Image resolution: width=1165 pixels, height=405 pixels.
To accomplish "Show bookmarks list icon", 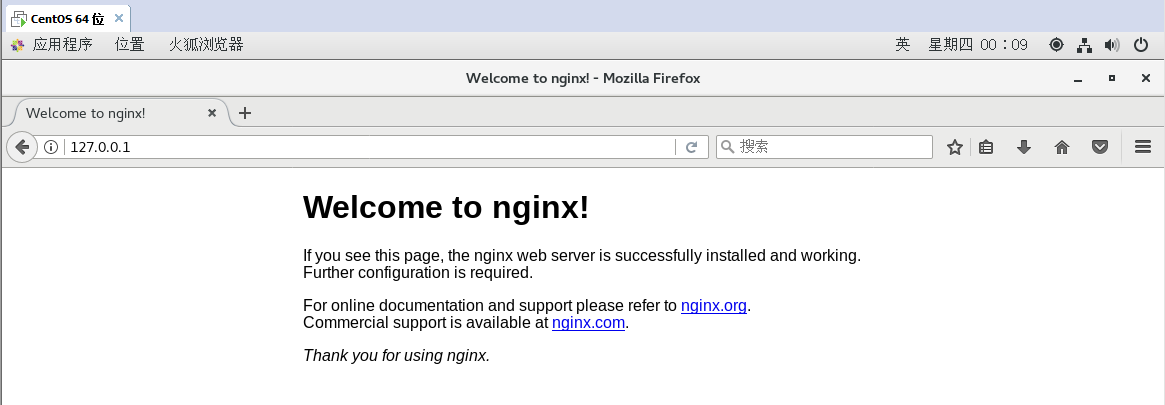I will pos(986,147).
